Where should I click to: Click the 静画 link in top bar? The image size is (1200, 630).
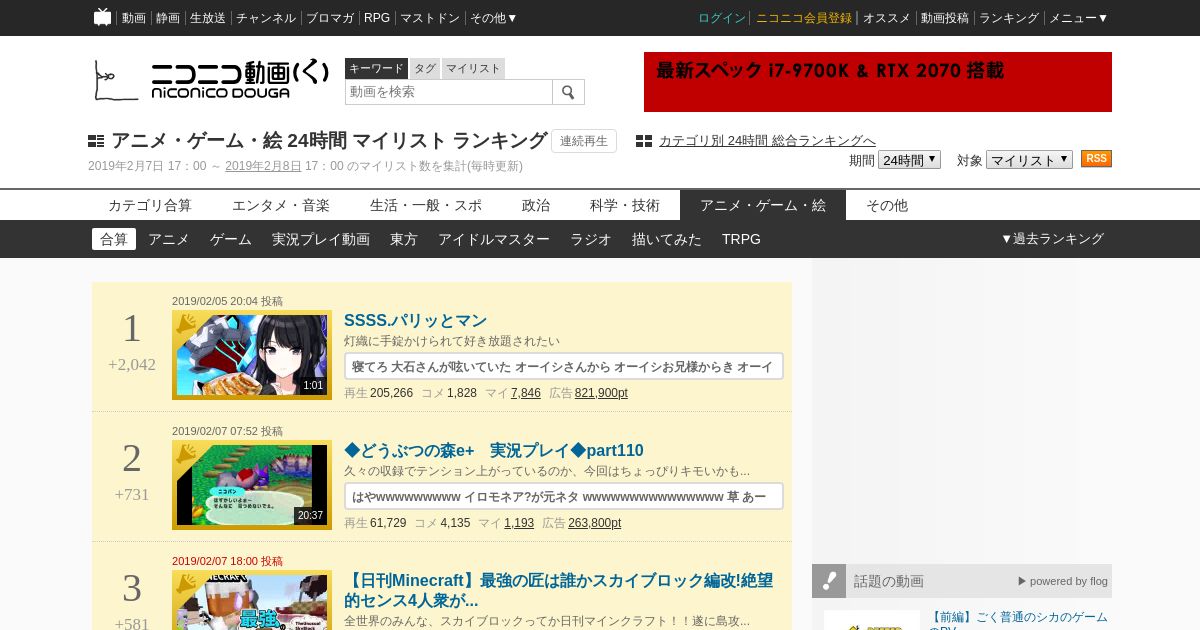pyautogui.click(x=168, y=18)
